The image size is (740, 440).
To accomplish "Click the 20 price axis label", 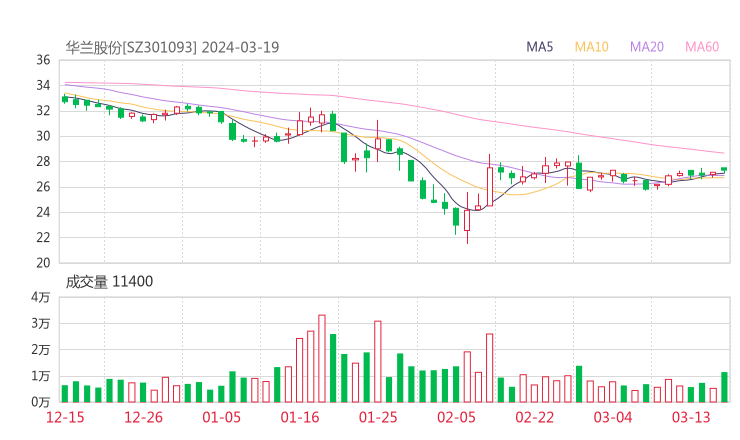I will point(43,262).
